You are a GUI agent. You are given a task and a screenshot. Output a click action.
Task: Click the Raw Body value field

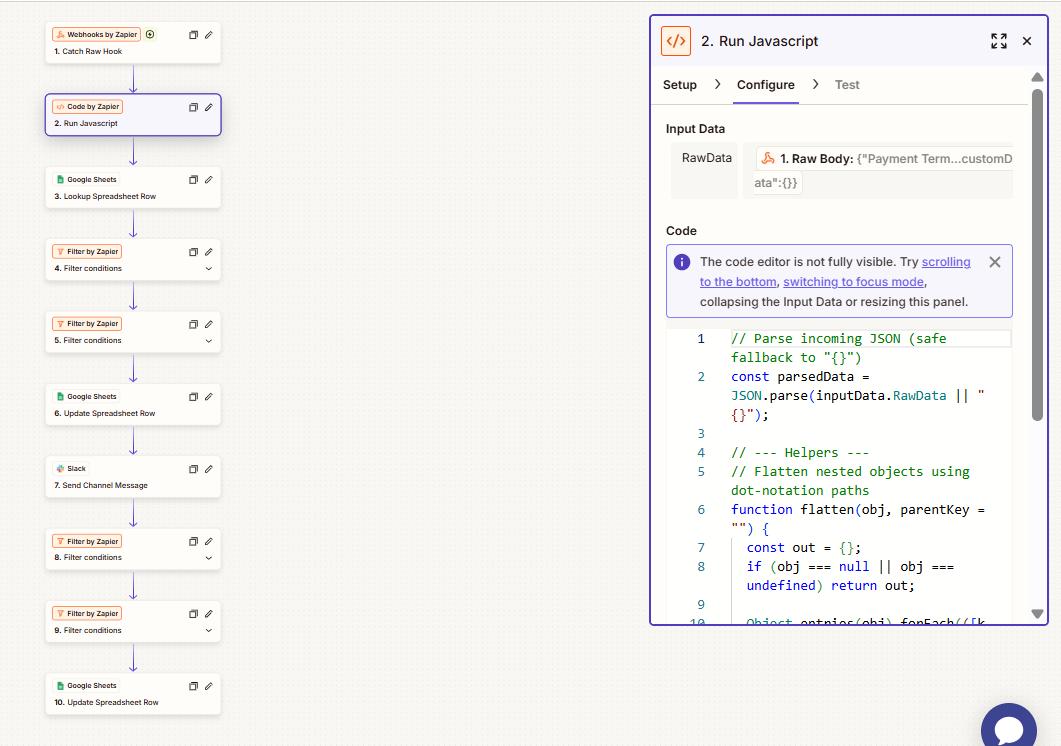(878, 171)
